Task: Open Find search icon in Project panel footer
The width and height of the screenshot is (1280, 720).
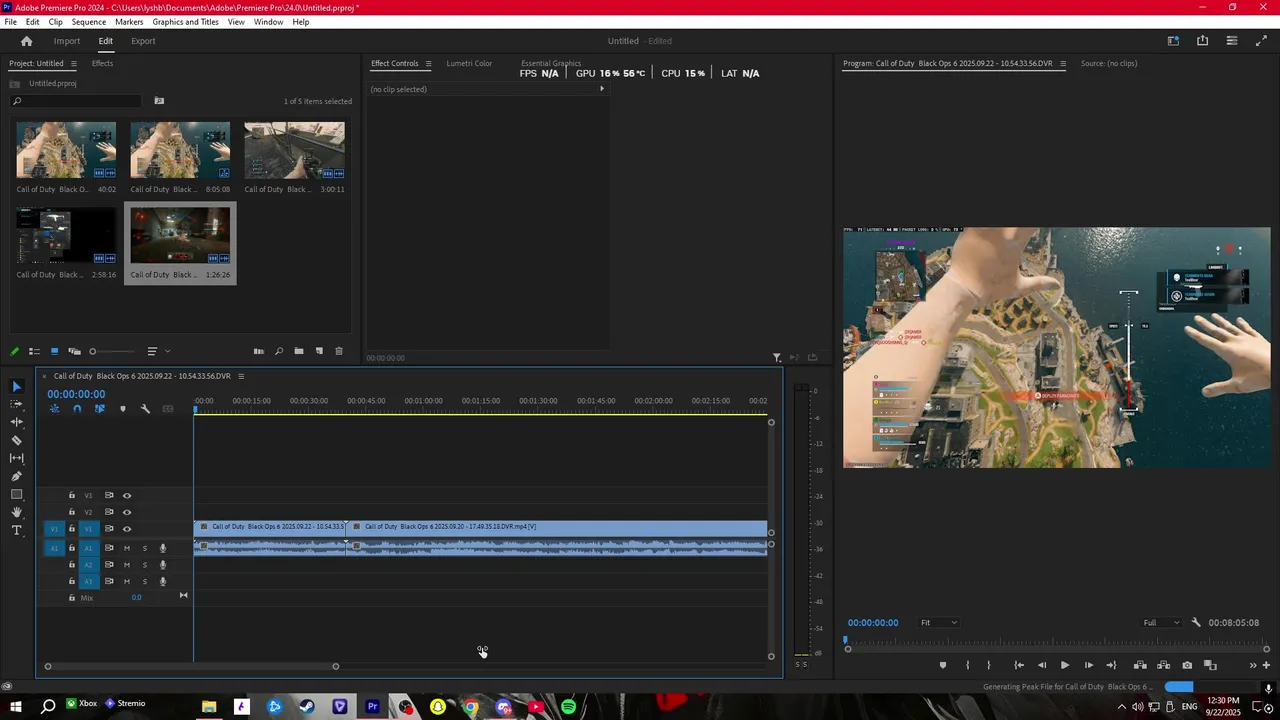Action: (278, 351)
